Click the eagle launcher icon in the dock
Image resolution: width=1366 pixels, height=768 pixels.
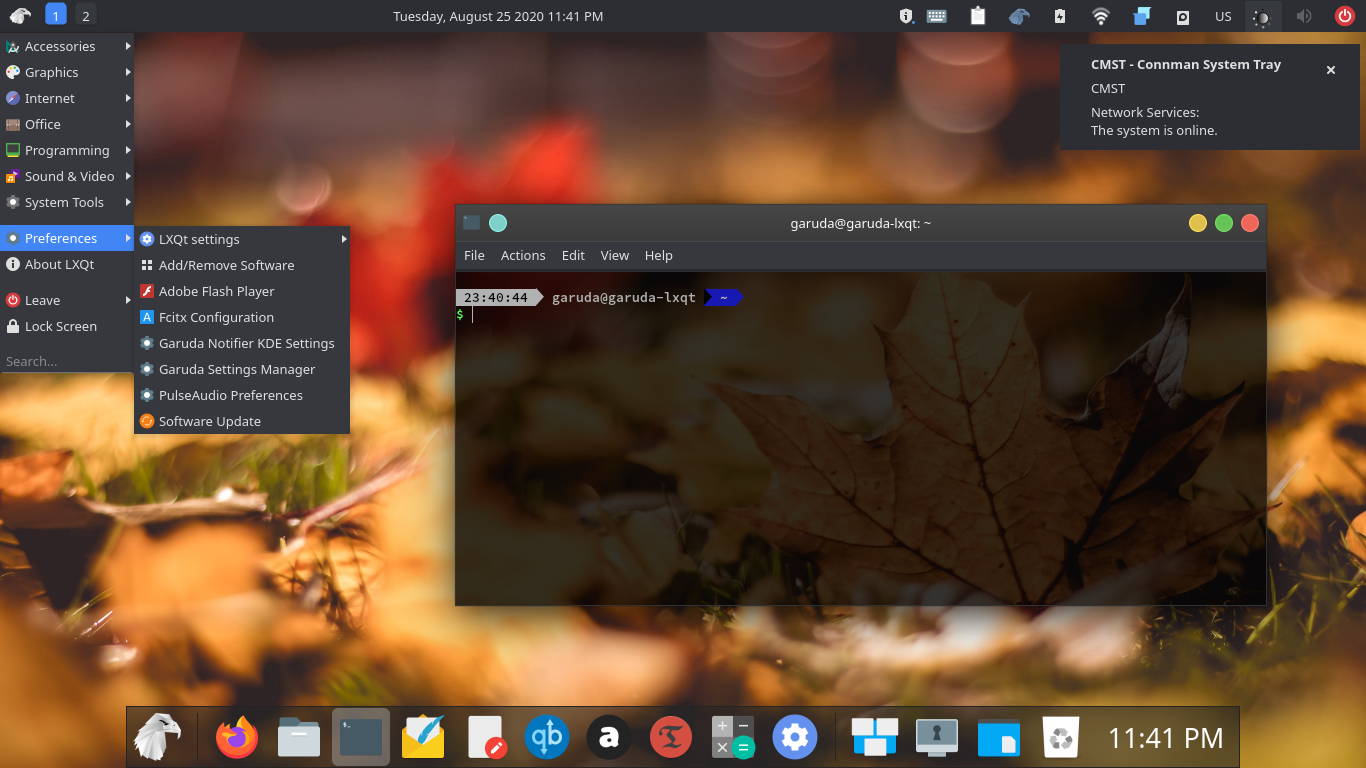(x=158, y=738)
